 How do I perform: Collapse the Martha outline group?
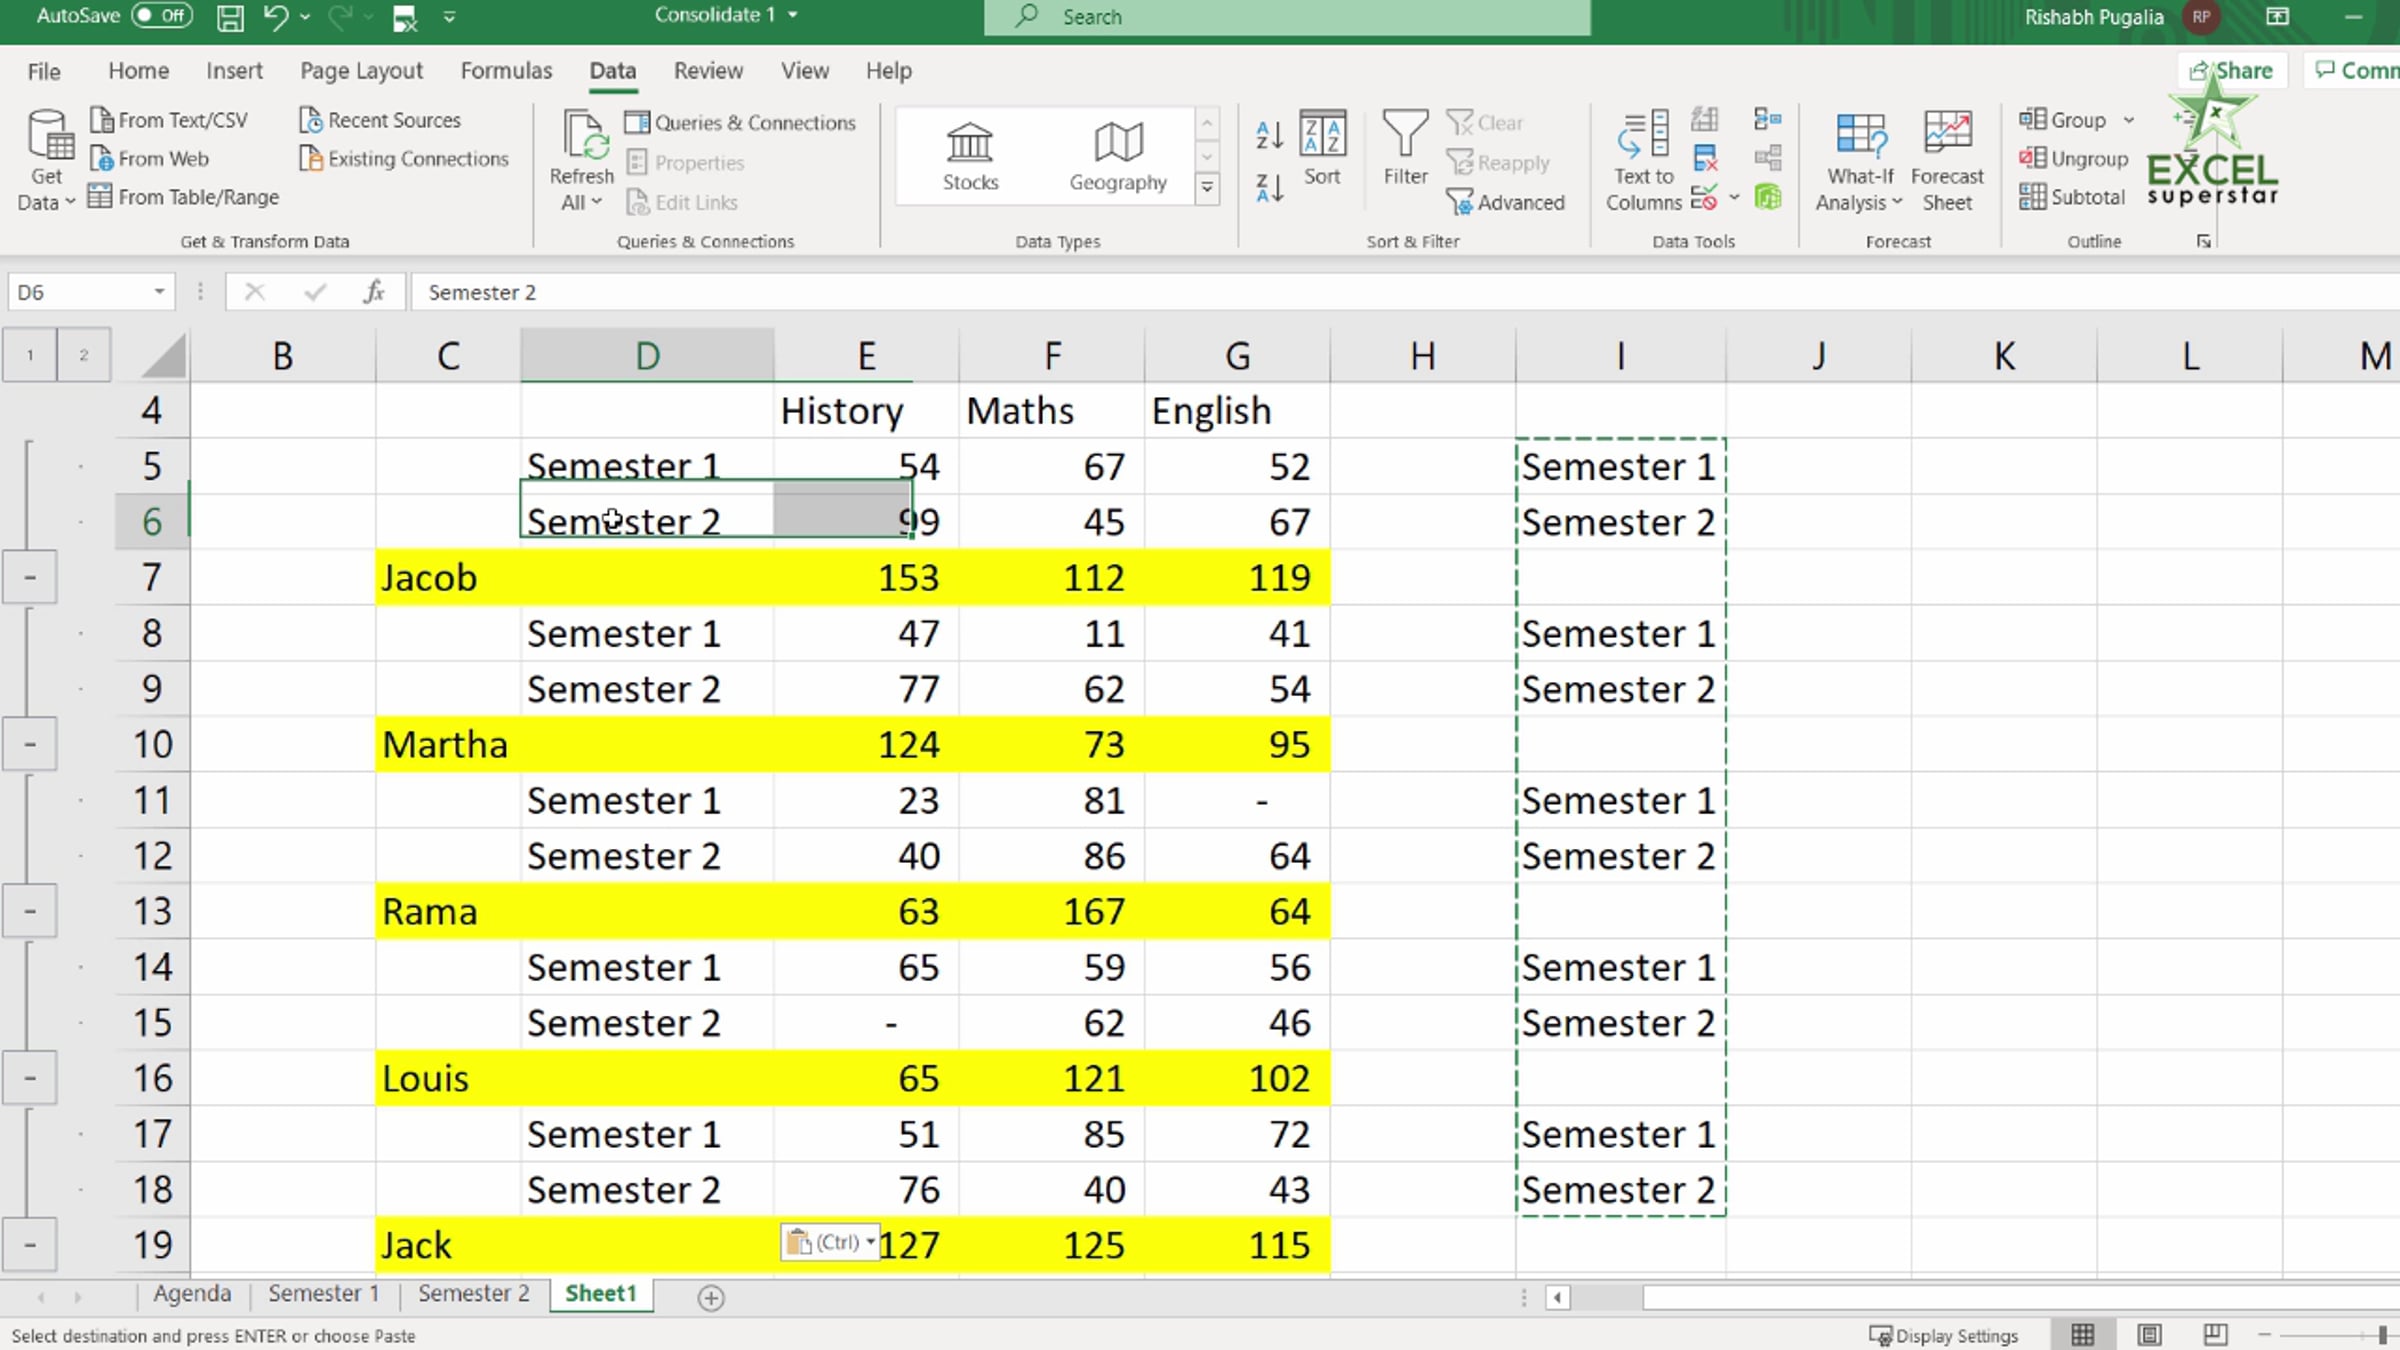point(30,745)
